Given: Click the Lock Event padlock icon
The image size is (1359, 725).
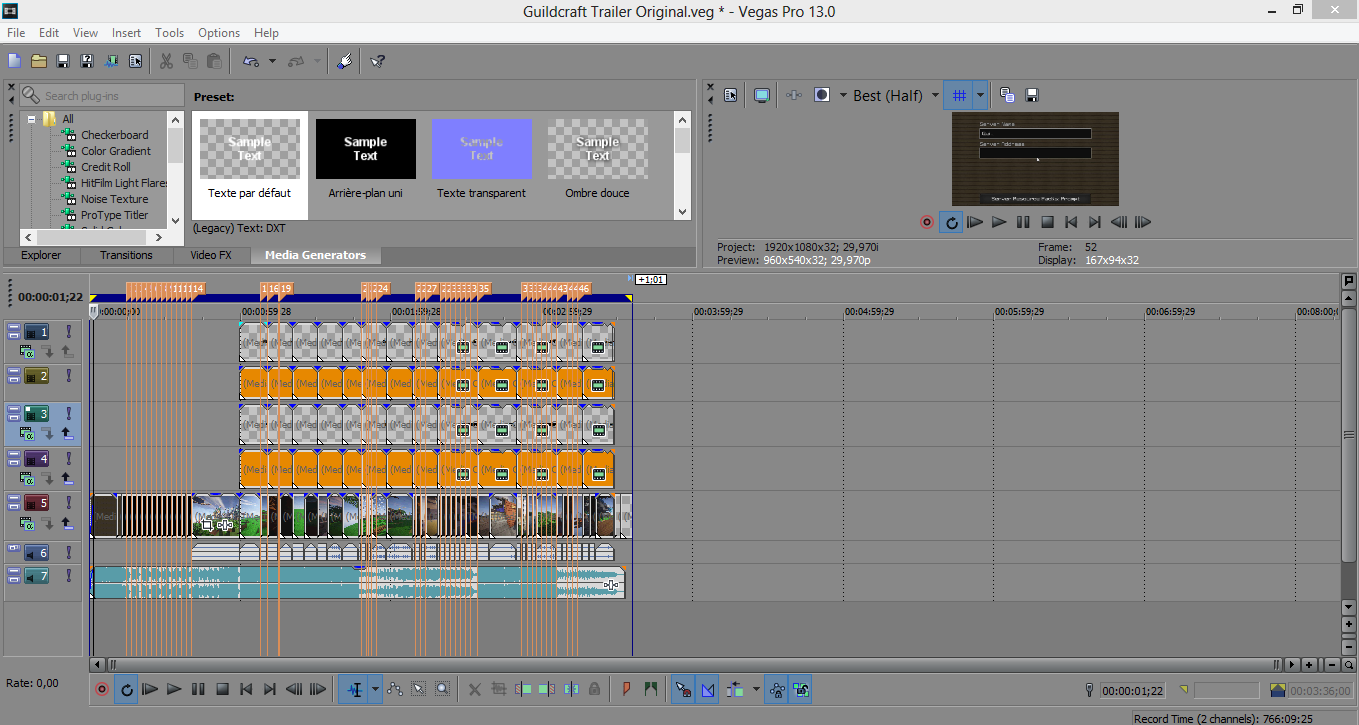Looking at the screenshot, I should pyautogui.click(x=595, y=689).
